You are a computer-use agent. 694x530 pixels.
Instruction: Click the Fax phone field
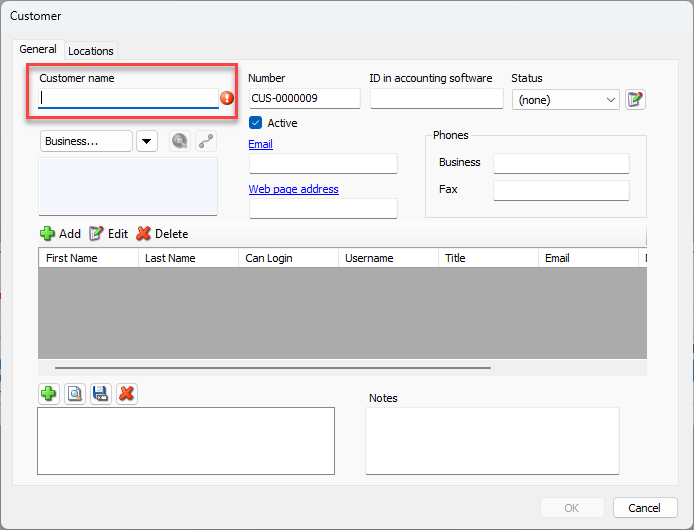[x=561, y=190]
